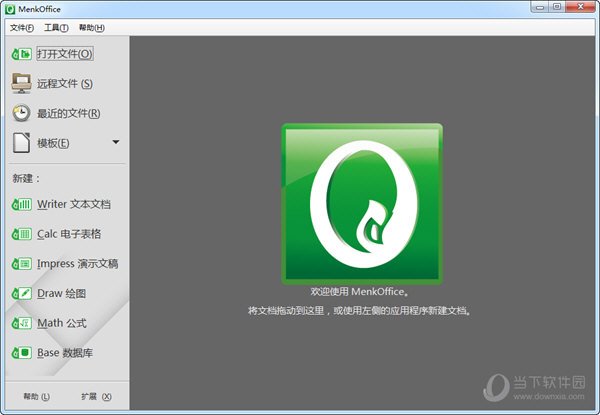The width and height of the screenshot is (600, 415).
Task: Open the 工具(T) menu
Action: coord(56,28)
